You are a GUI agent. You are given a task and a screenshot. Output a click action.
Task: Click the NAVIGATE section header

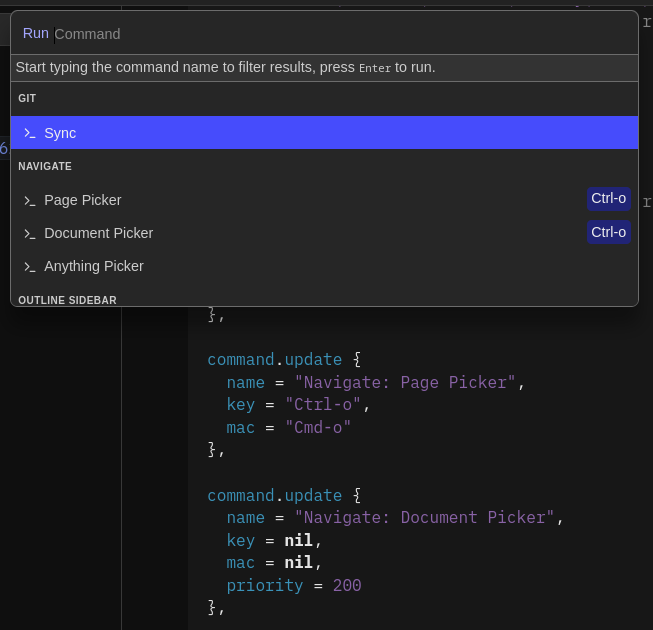pyautogui.click(x=45, y=166)
